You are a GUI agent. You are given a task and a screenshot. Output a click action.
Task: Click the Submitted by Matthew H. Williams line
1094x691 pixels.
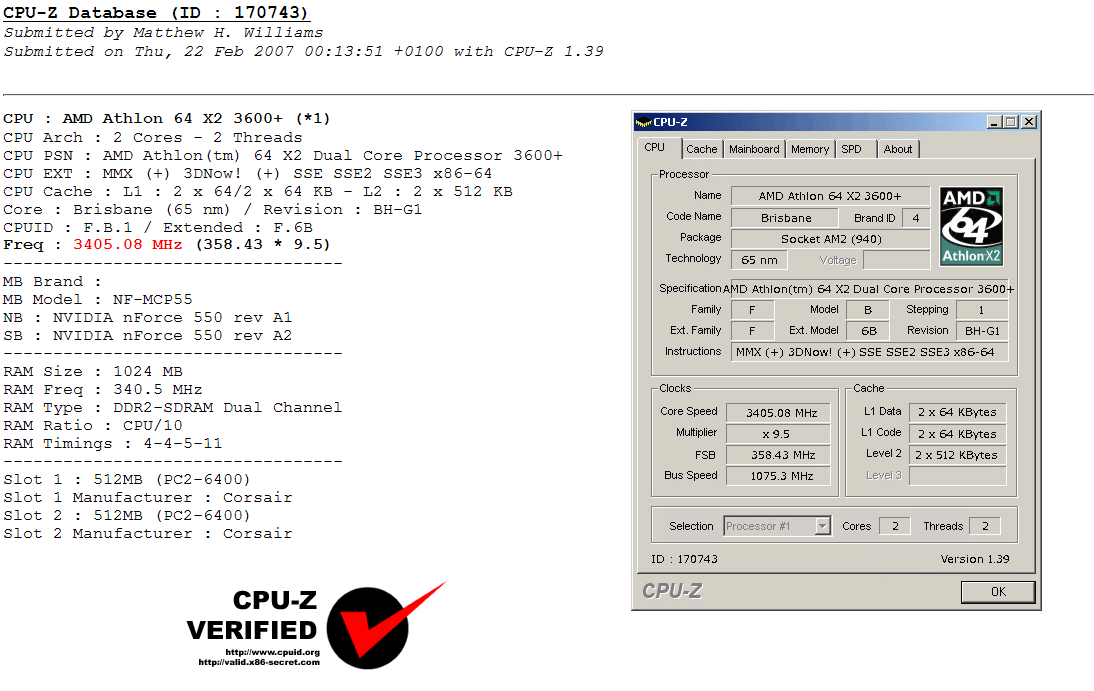click(x=163, y=32)
